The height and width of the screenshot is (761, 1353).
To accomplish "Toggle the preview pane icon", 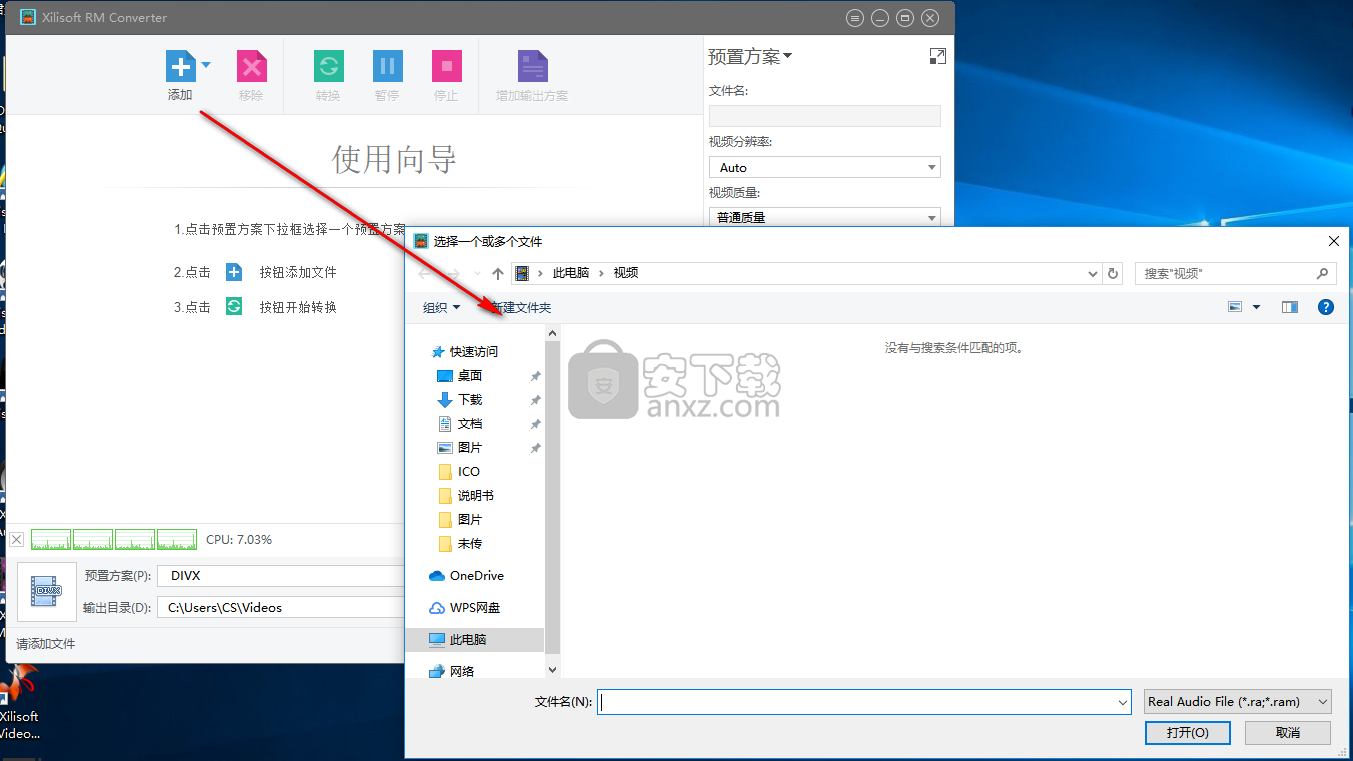I will point(1290,308).
